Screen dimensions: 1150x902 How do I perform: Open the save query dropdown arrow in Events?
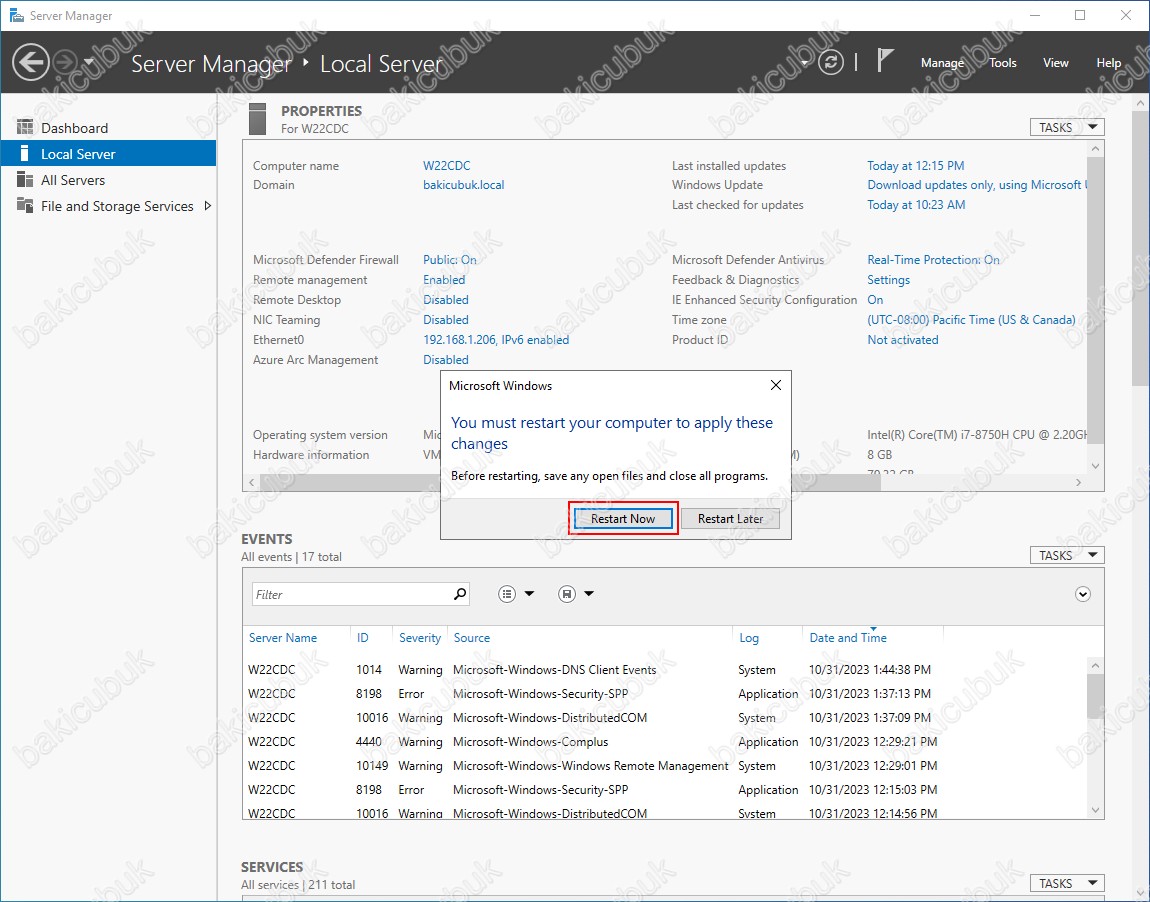click(x=588, y=594)
